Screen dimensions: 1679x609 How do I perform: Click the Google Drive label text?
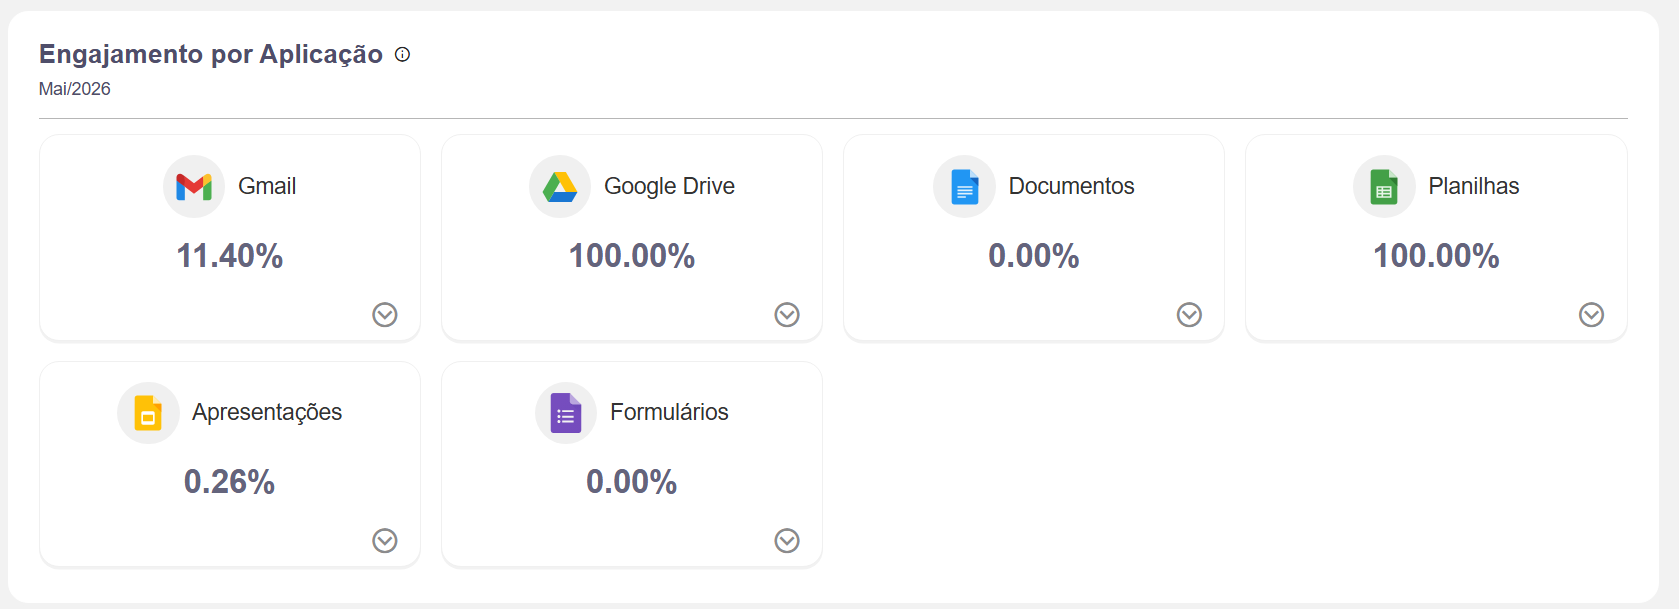point(669,186)
